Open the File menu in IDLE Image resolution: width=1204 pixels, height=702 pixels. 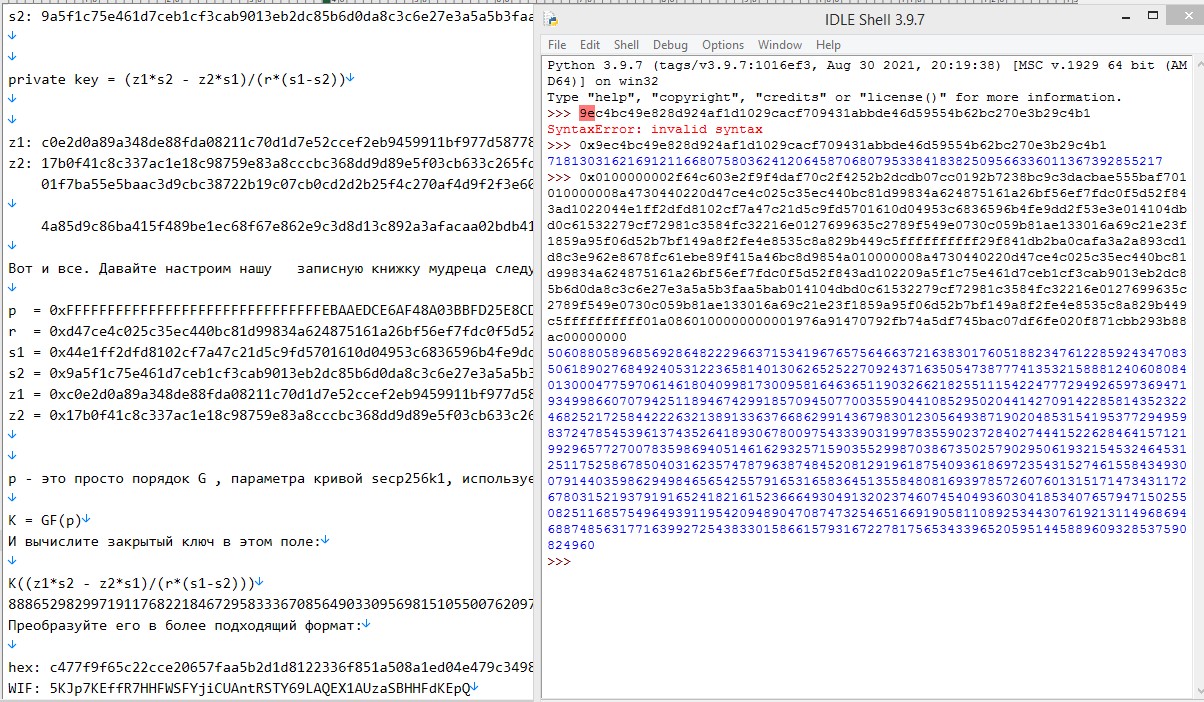coord(559,44)
